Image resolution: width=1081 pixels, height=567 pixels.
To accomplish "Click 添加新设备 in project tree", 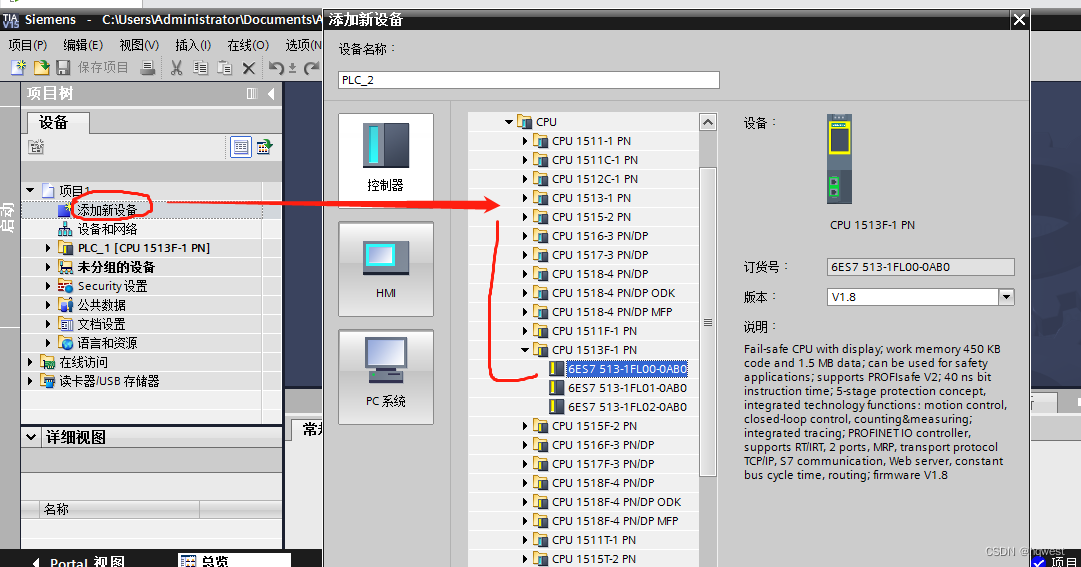I will point(108,210).
